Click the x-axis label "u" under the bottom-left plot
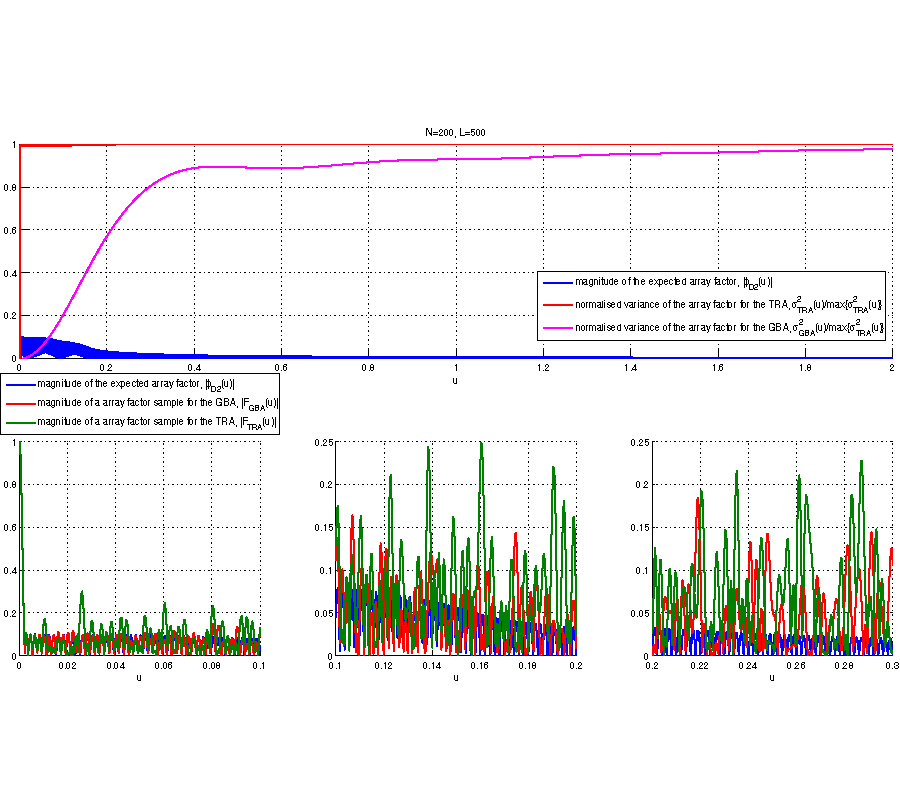This screenshot has width=900, height=800. point(139,677)
